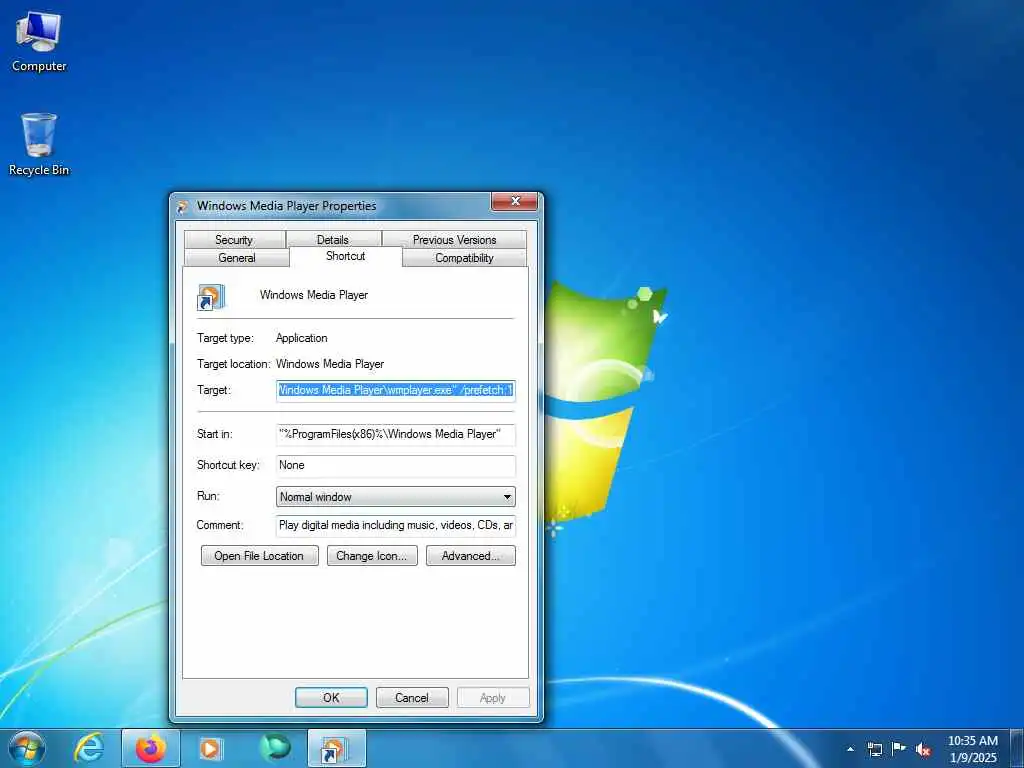Click the Start in text field
The image size is (1024, 768).
click(396, 434)
